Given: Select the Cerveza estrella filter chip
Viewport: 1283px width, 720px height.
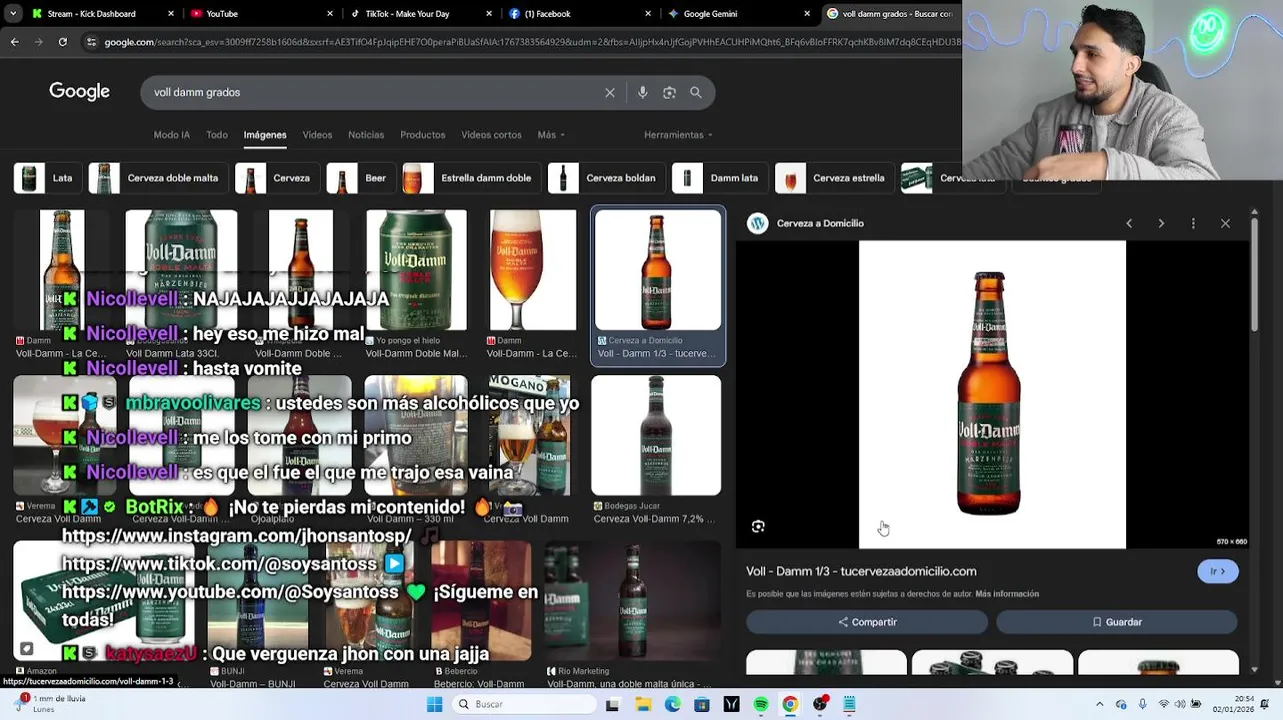Looking at the screenshot, I should 835,178.
